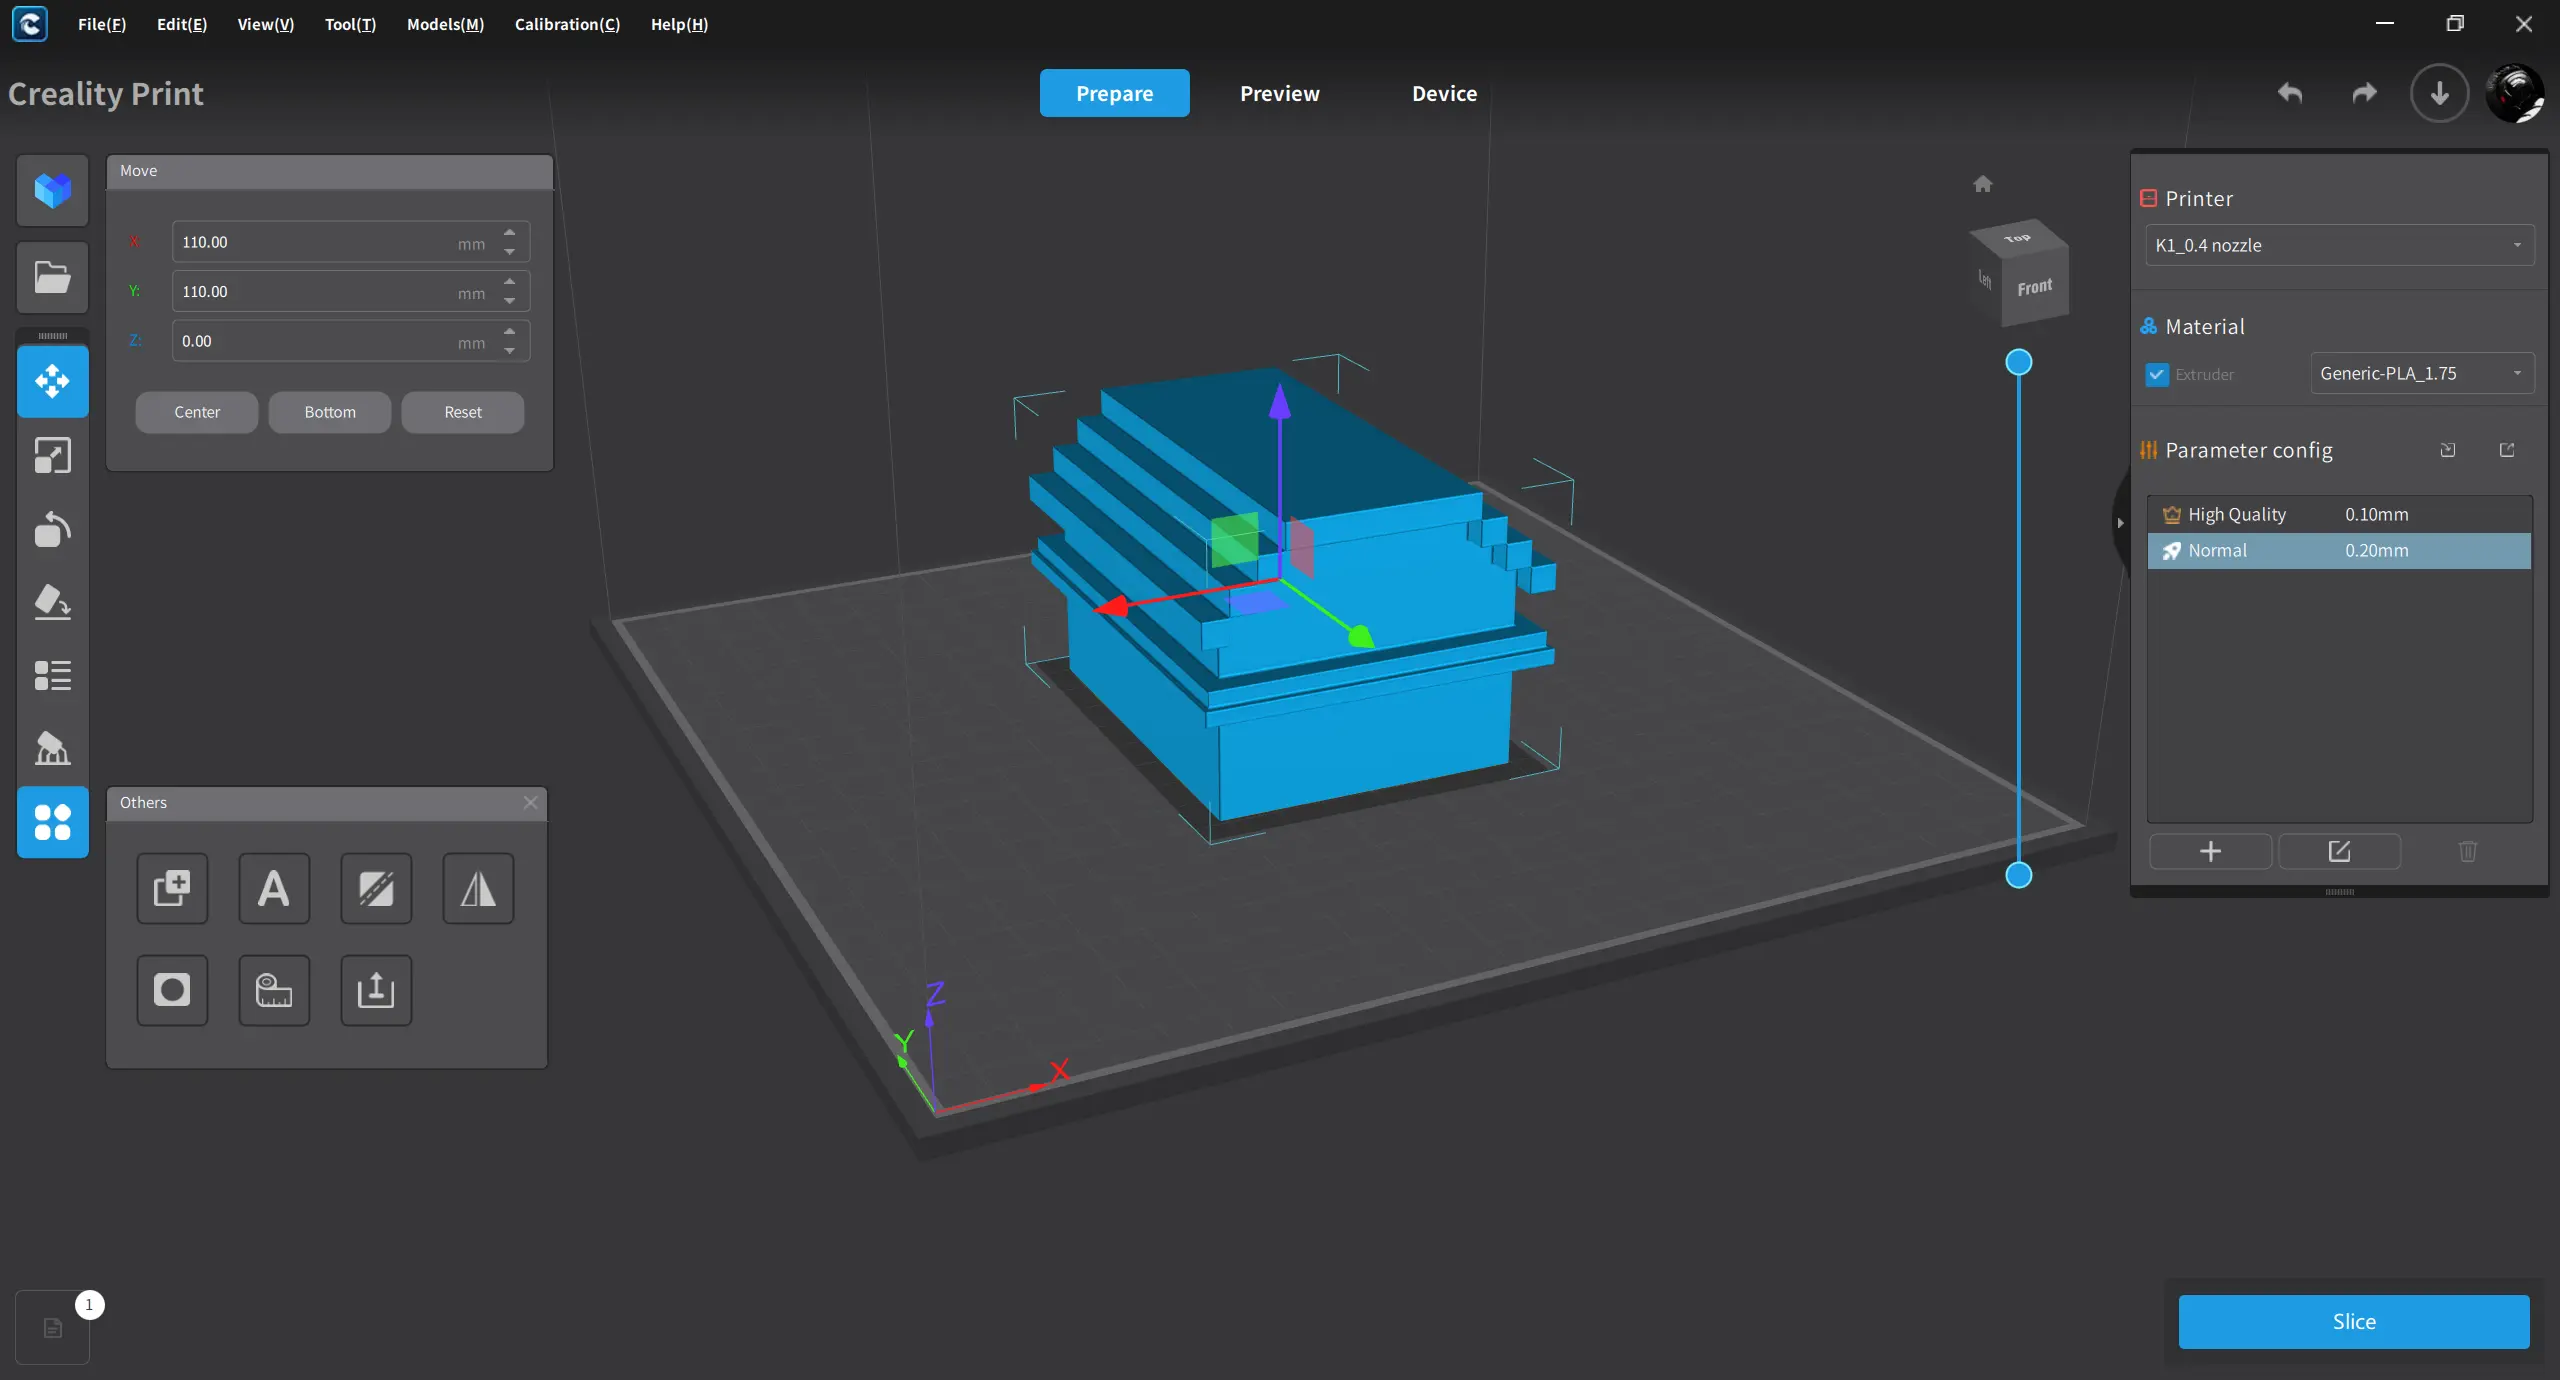Open the Tool(T) menu
Image resolution: width=2560 pixels, height=1380 pixels.
pyautogui.click(x=350, y=24)
